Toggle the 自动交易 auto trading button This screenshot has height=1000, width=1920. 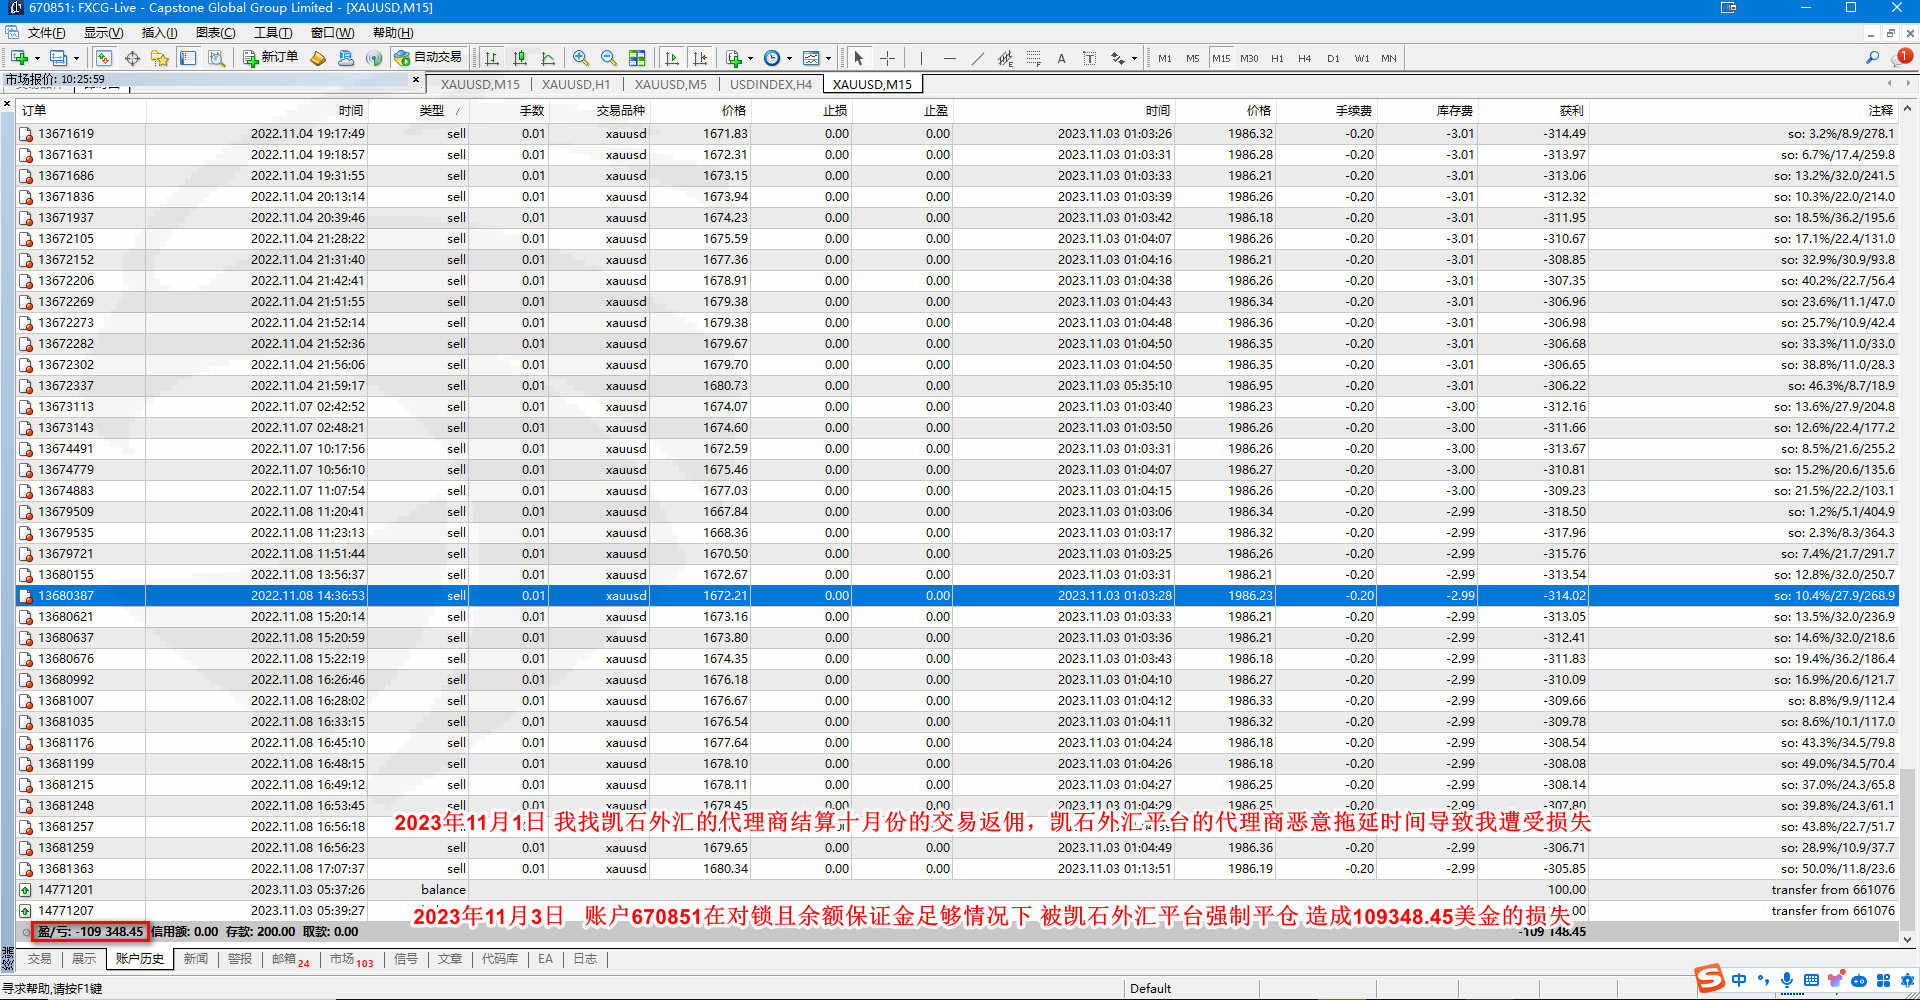click(429, 58)
